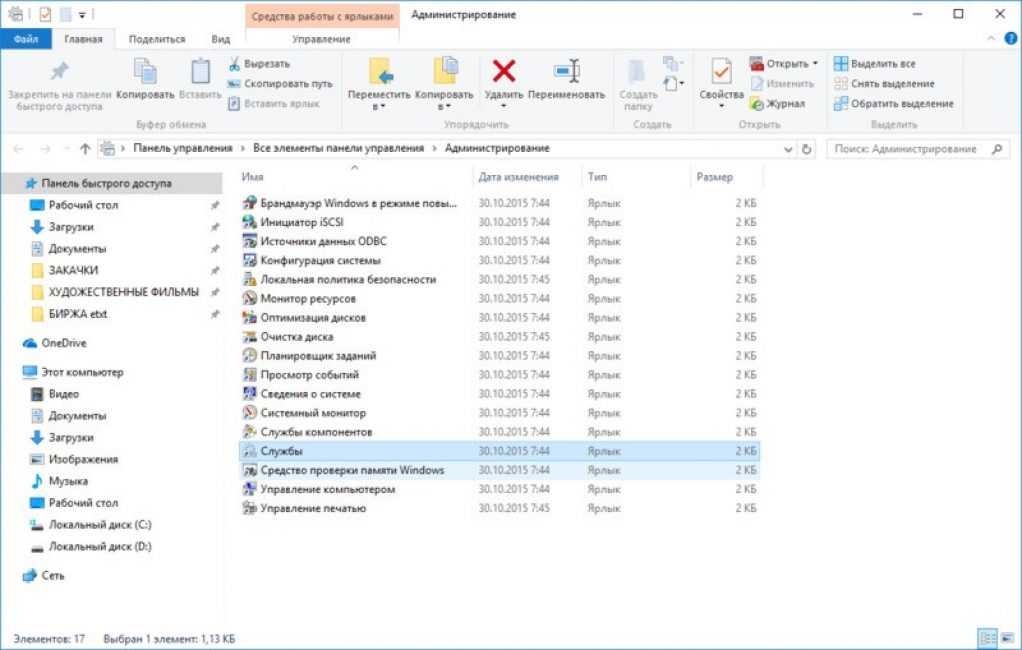Click the Монитор ресурсов shortcut icon
Viewport: 1022px width, 650px height.
tap(250, 298)
